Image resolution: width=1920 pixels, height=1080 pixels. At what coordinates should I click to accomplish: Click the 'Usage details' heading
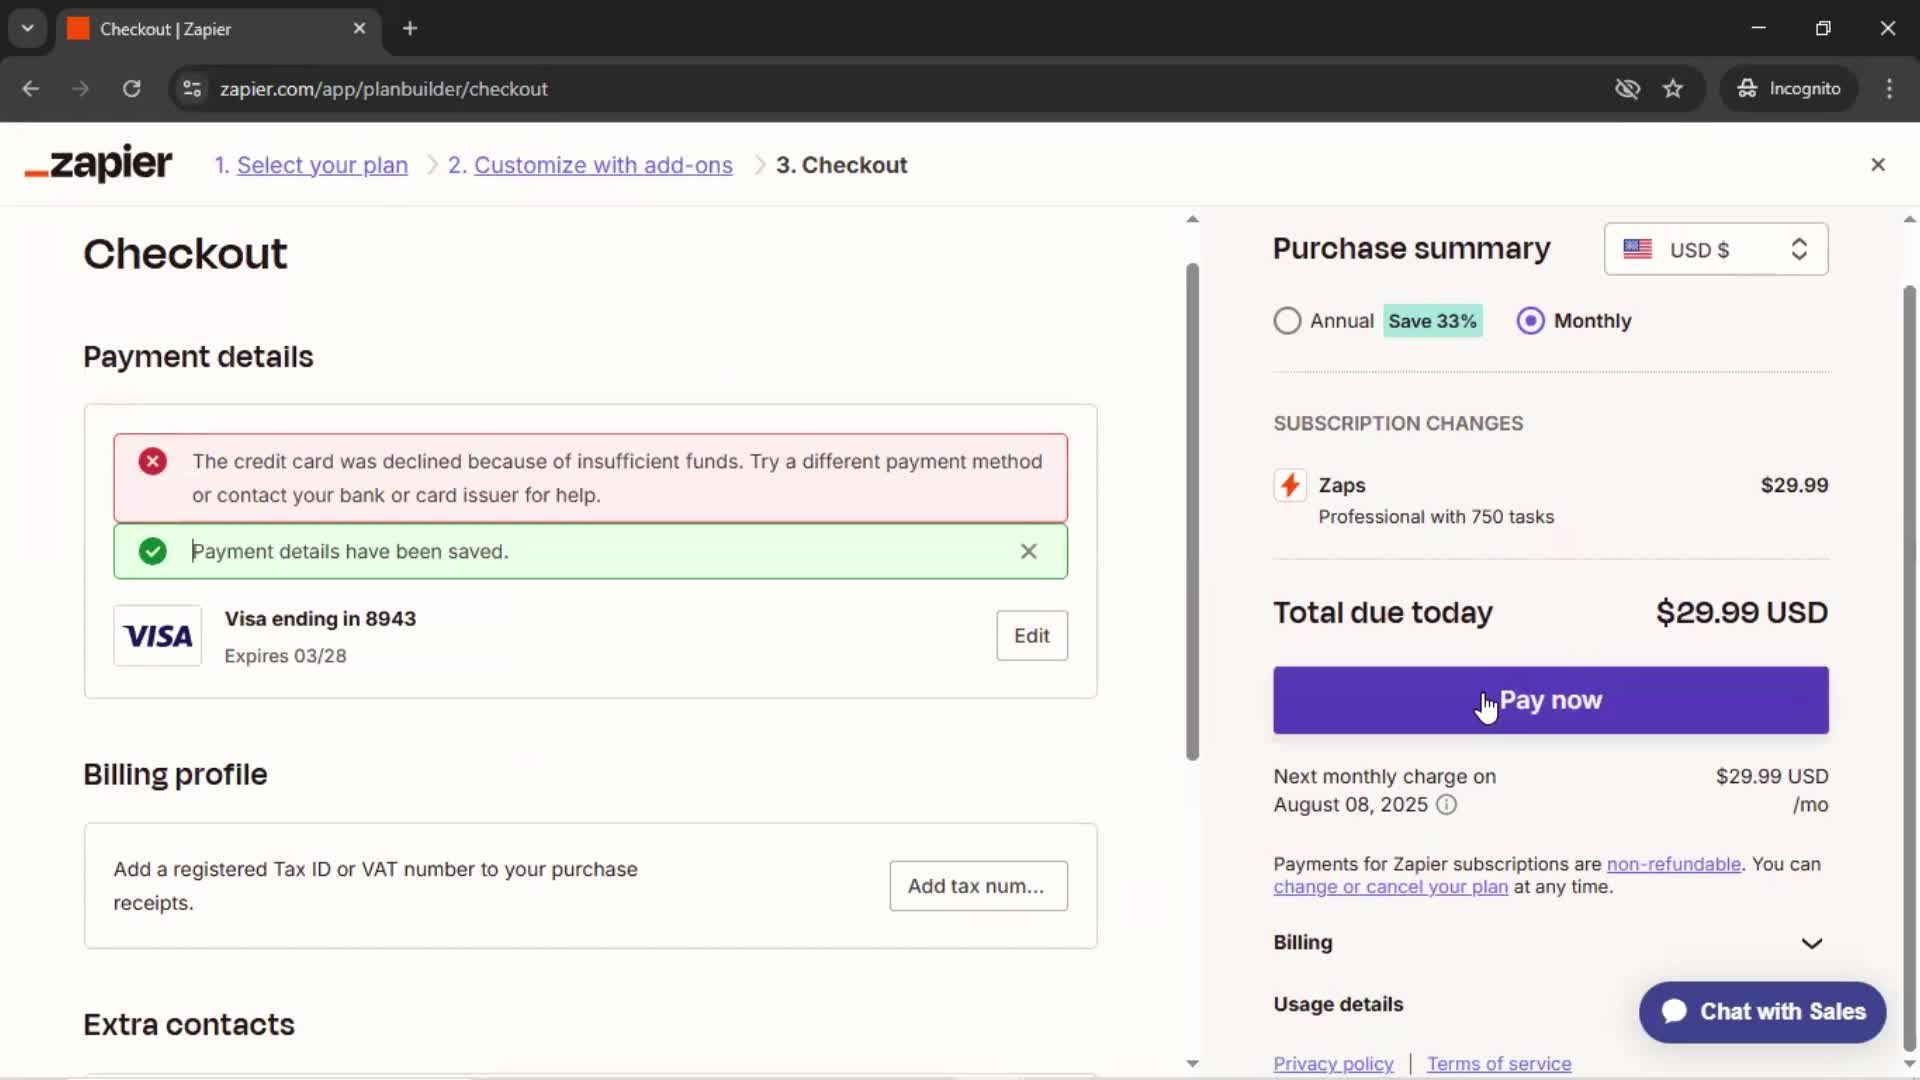pos(1338,1004)
